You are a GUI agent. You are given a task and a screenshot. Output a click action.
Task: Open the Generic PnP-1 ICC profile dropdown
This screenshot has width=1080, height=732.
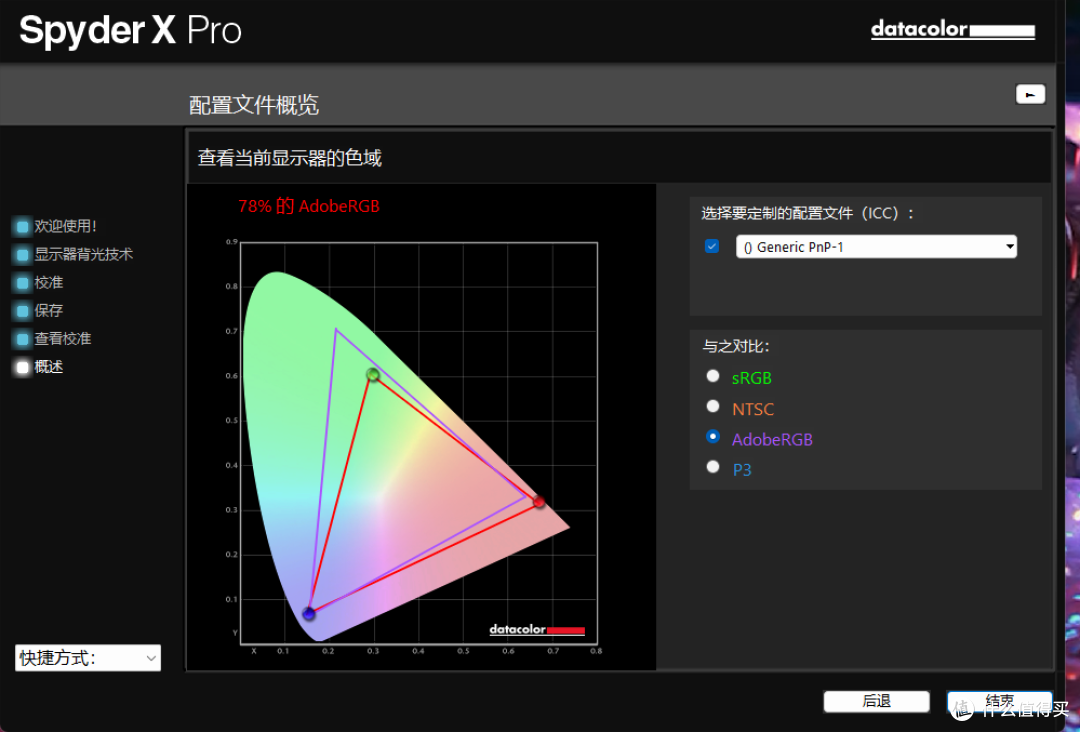tap(876, 247)
